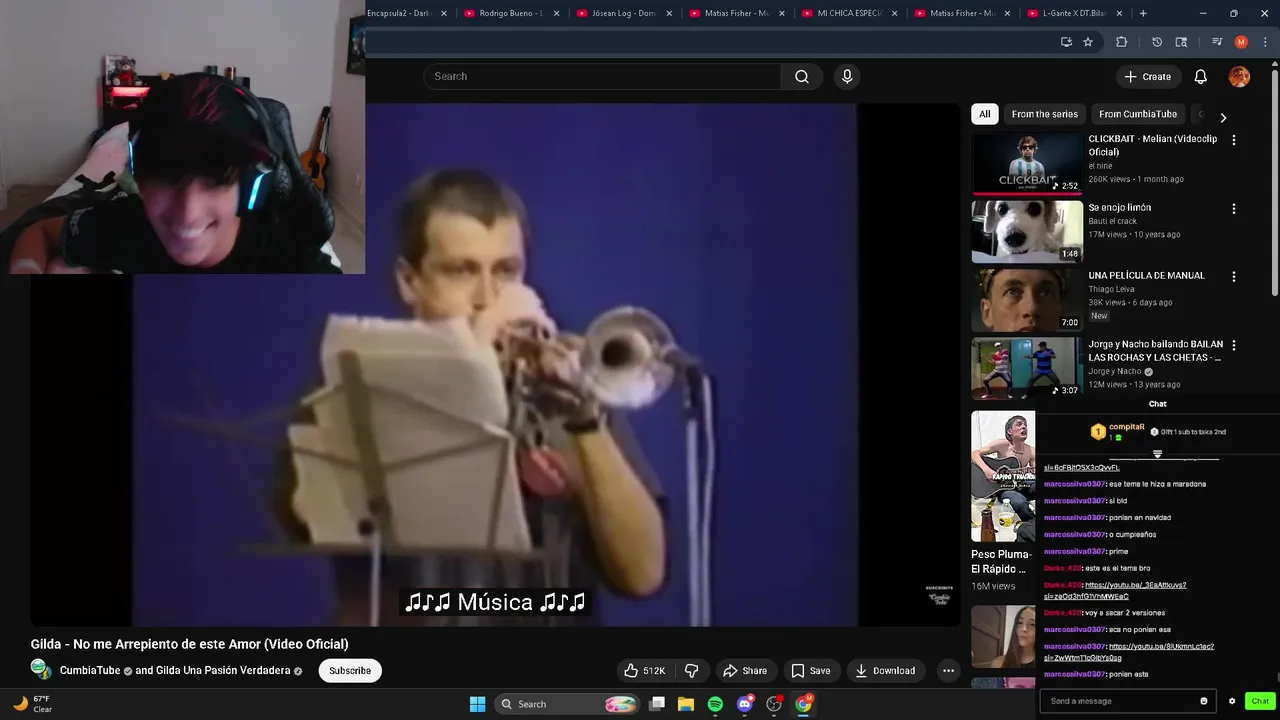This screenshot has height=720, width=1280.
Task: Open browser extensions puzzle icon
Action: coord(1121,42)
